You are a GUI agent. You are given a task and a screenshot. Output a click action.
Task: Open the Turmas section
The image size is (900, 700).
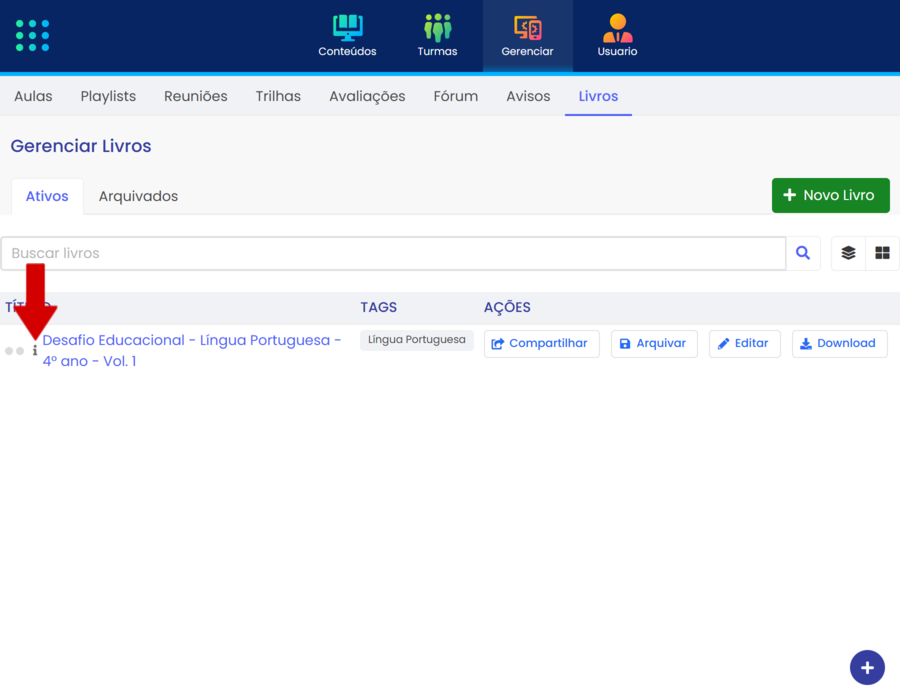click(x=437, y=36)
